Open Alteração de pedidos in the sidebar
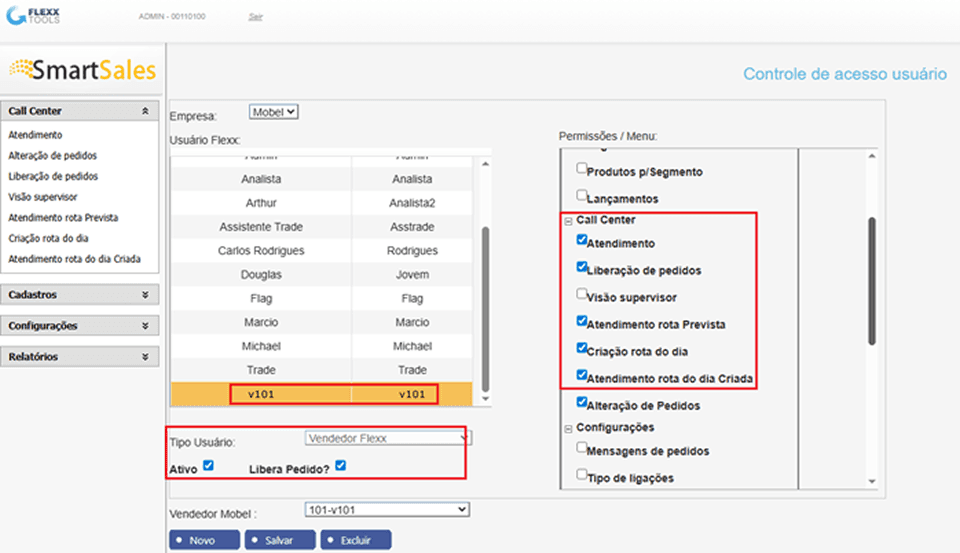Screen dimensions: 960x553 (52, 156)
